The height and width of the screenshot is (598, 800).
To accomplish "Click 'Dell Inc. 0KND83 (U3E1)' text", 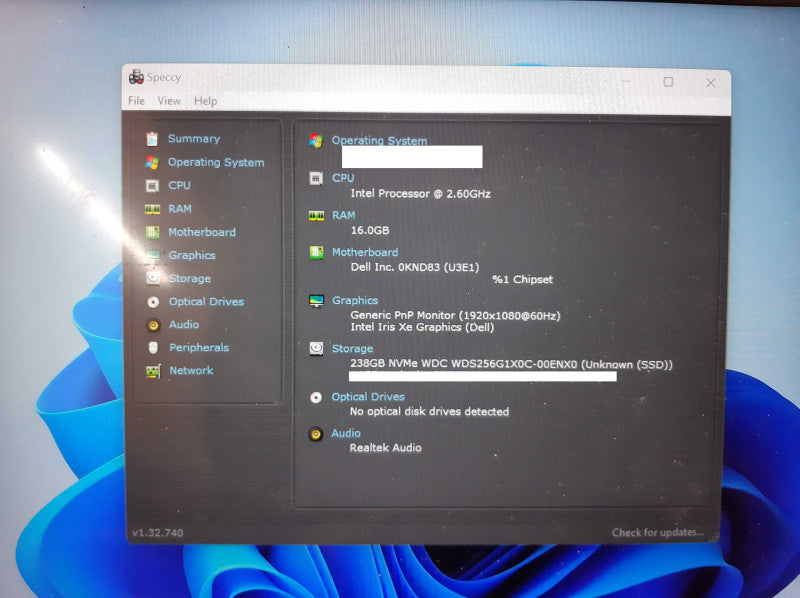I will pyautogui.click(x=415, y=267).
